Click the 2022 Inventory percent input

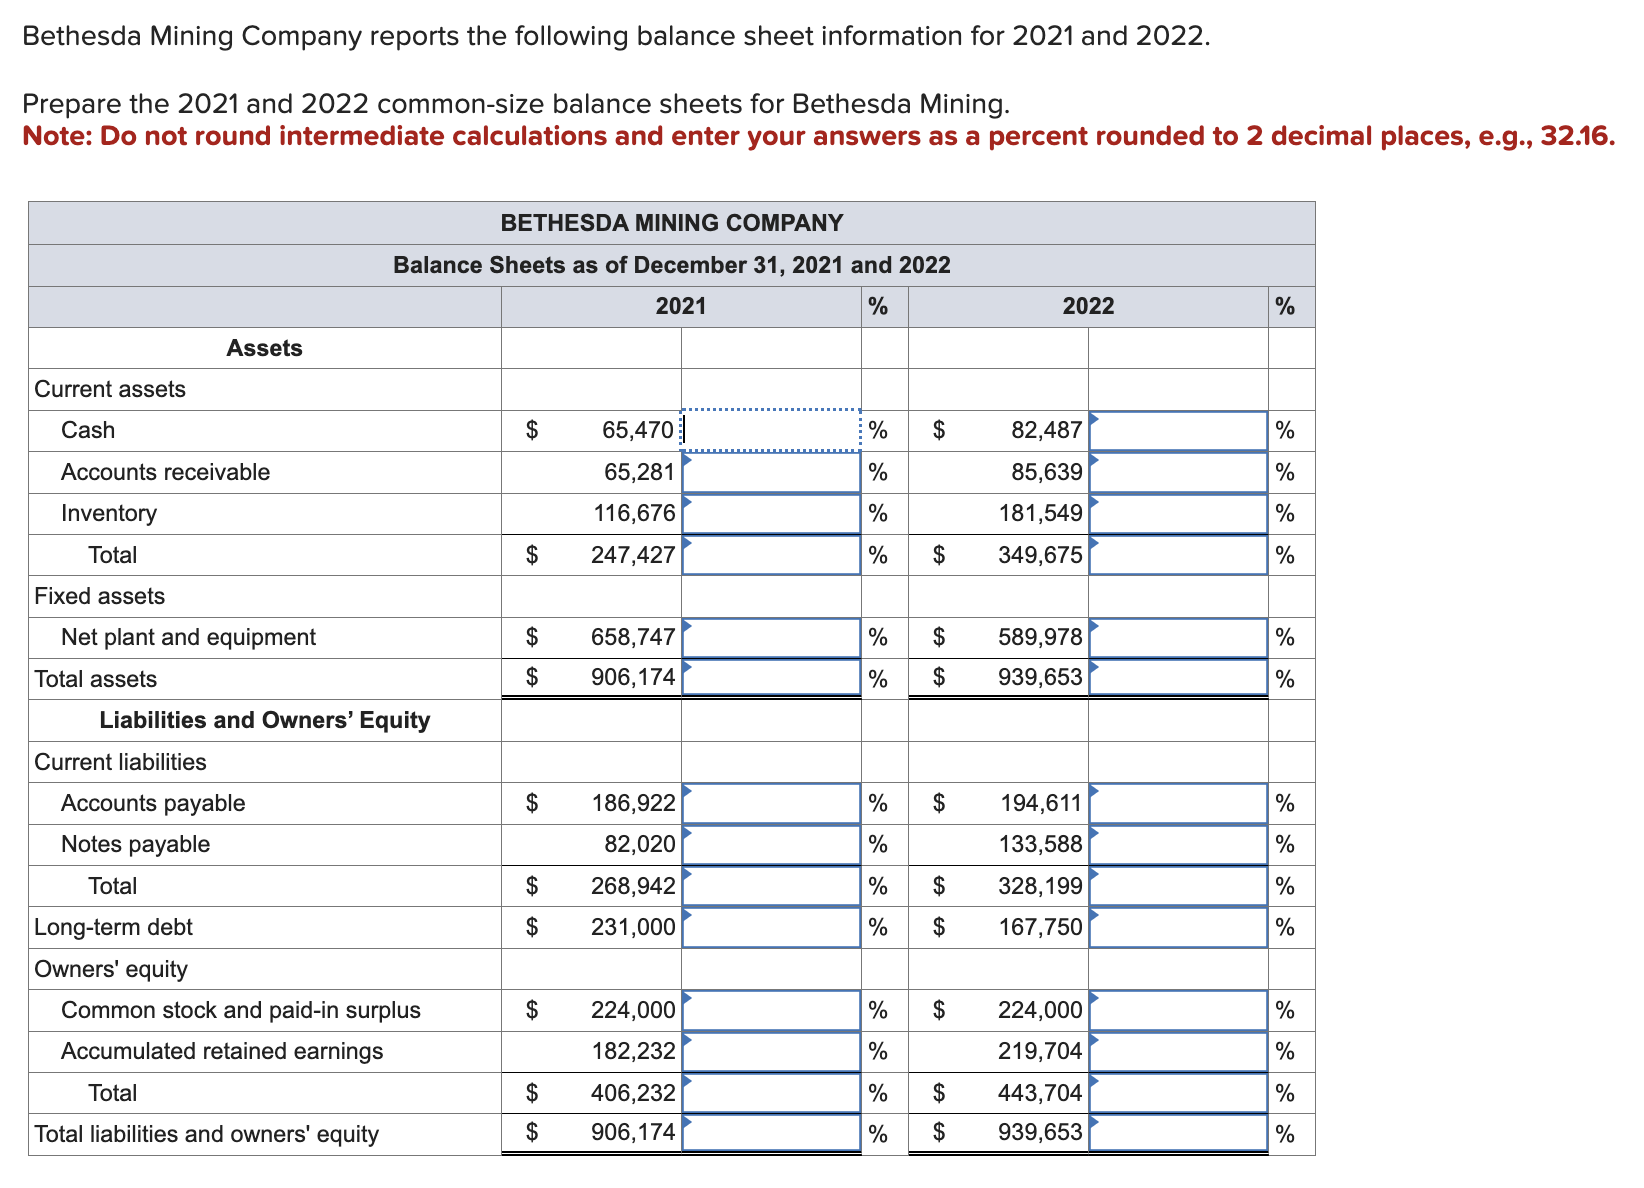(x=1178, y=513)
